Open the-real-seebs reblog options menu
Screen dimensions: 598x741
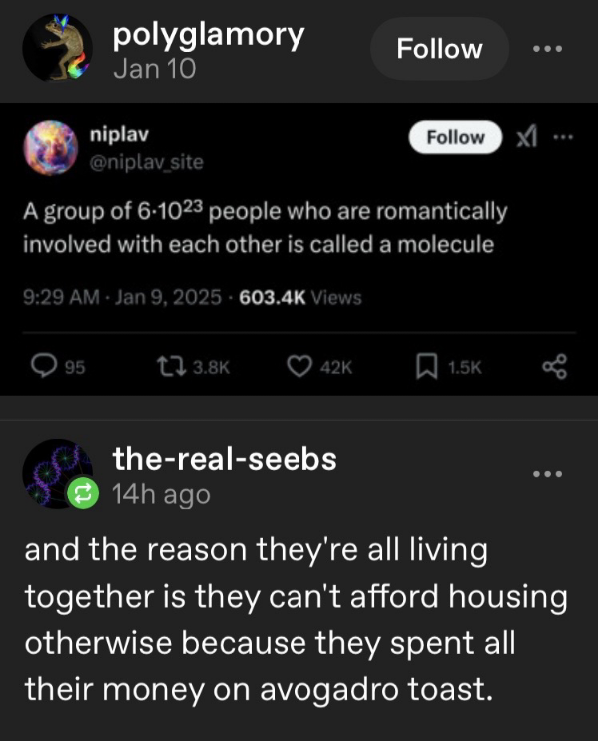coord(547,474)
